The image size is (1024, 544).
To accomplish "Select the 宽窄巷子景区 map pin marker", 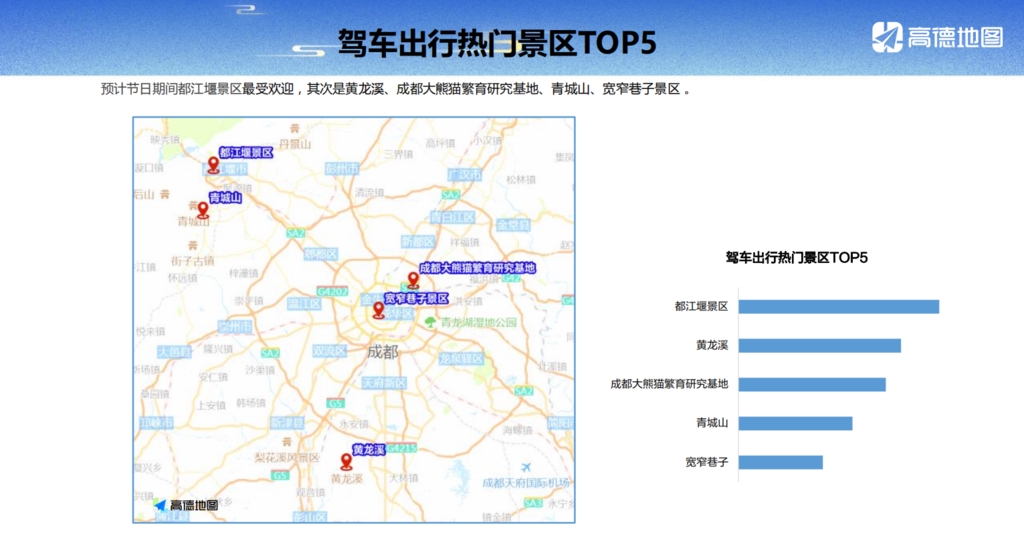I will pos(378,310).
